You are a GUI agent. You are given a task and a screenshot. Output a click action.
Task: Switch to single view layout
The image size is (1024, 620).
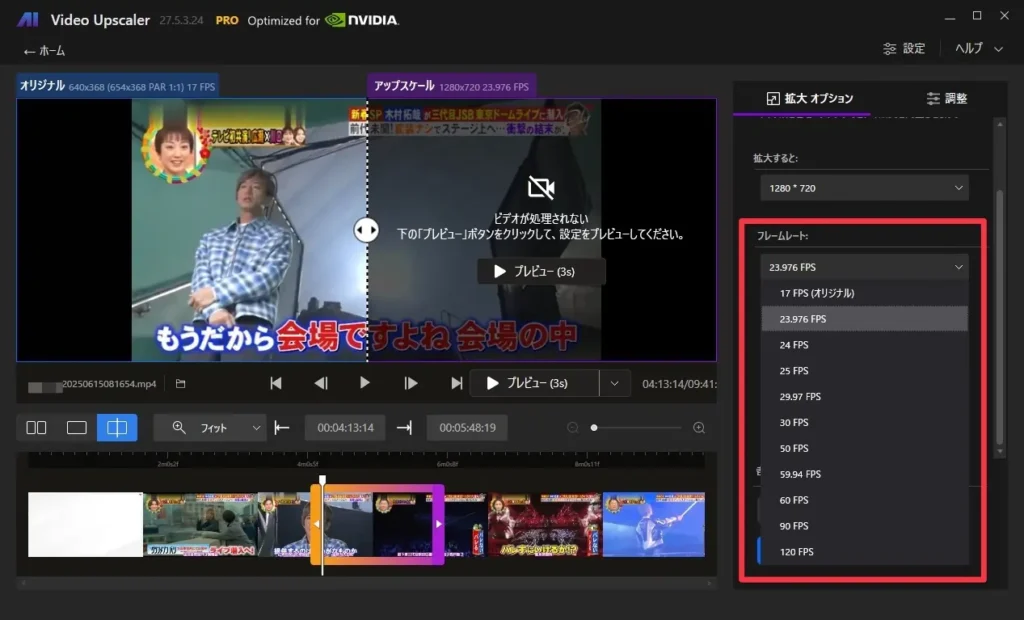(x=77, y=428)
